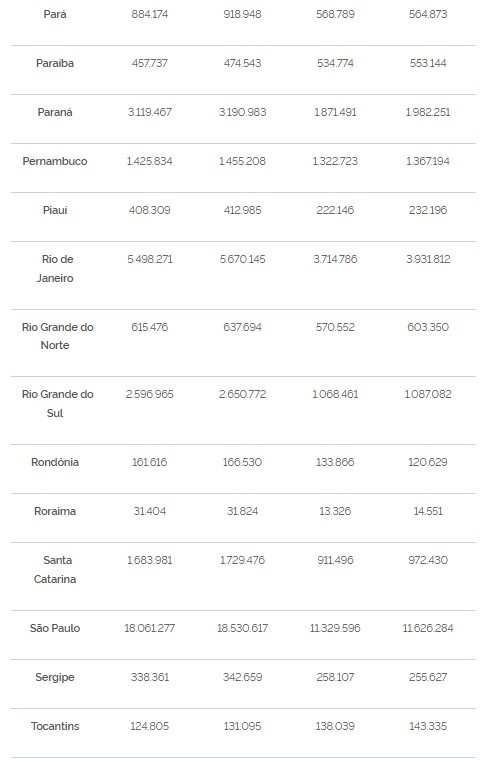Click the Rio de Janeiro row label
Image resolution: width=485 pixels, height=760 pixels.
tap(55, 269)
